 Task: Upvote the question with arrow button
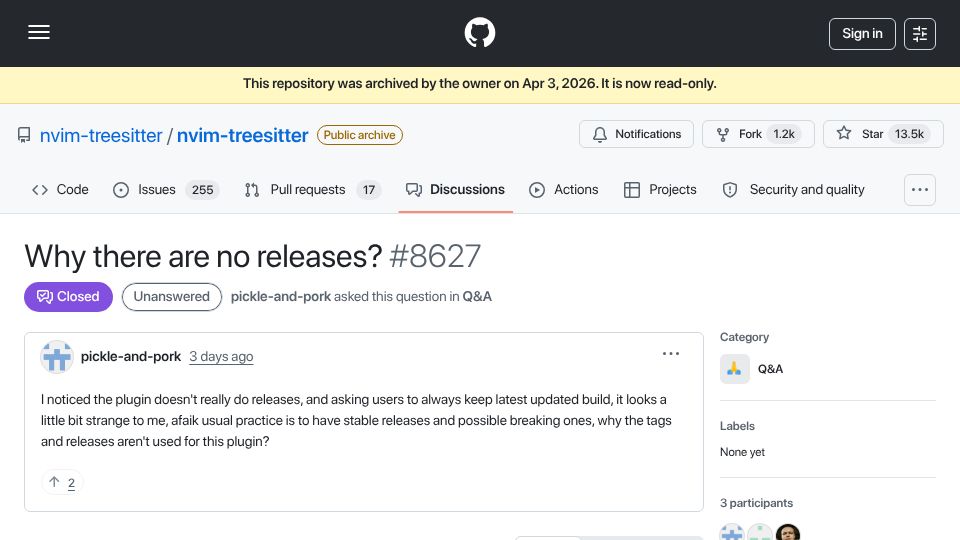(62, 483)
